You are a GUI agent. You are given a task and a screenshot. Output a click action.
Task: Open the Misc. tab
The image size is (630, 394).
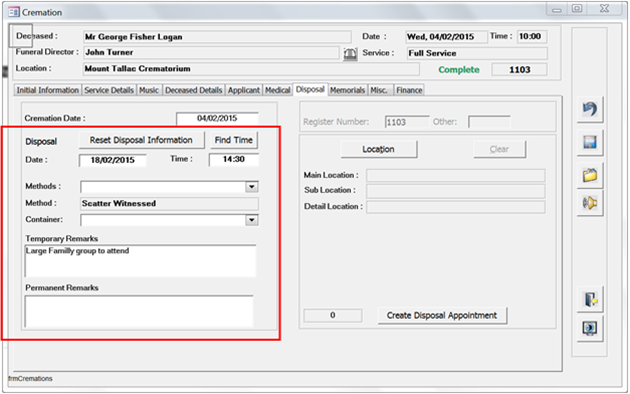(379, 90)
